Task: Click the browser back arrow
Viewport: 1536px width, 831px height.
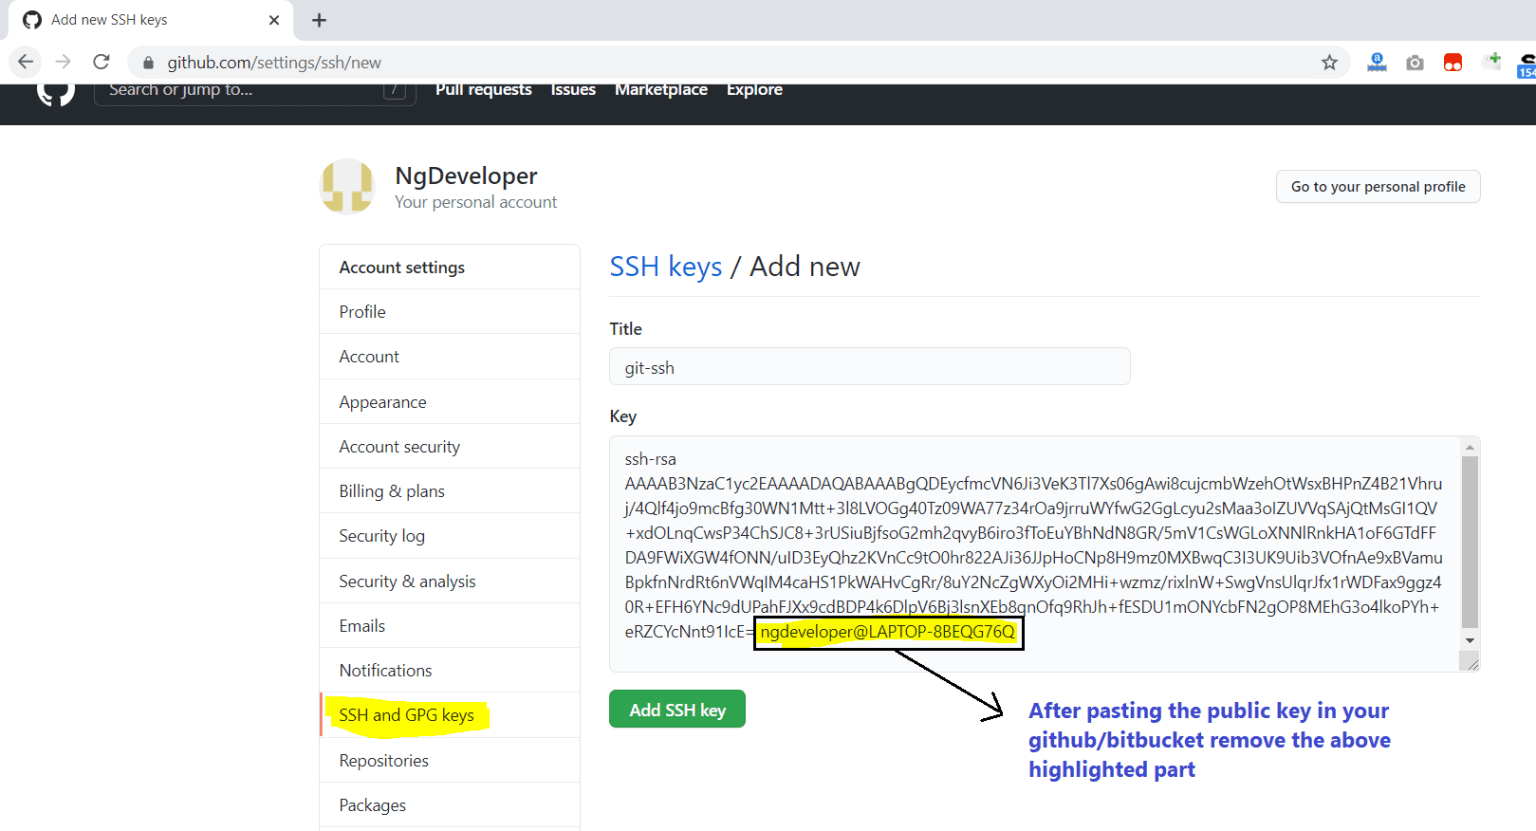Action: click(x=26, y=62)
